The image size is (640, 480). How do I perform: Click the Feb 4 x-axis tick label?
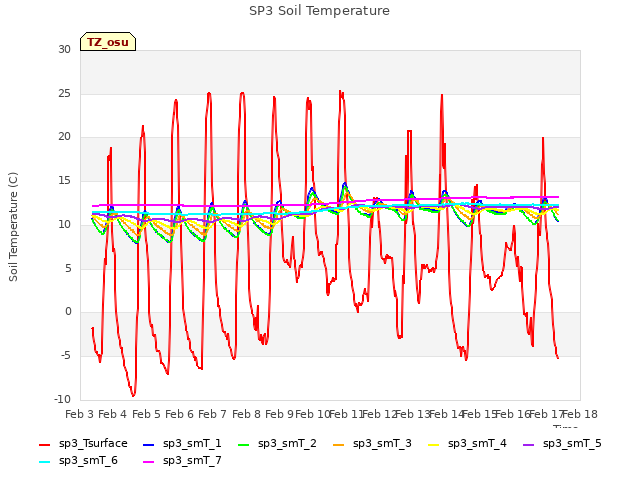113,414
